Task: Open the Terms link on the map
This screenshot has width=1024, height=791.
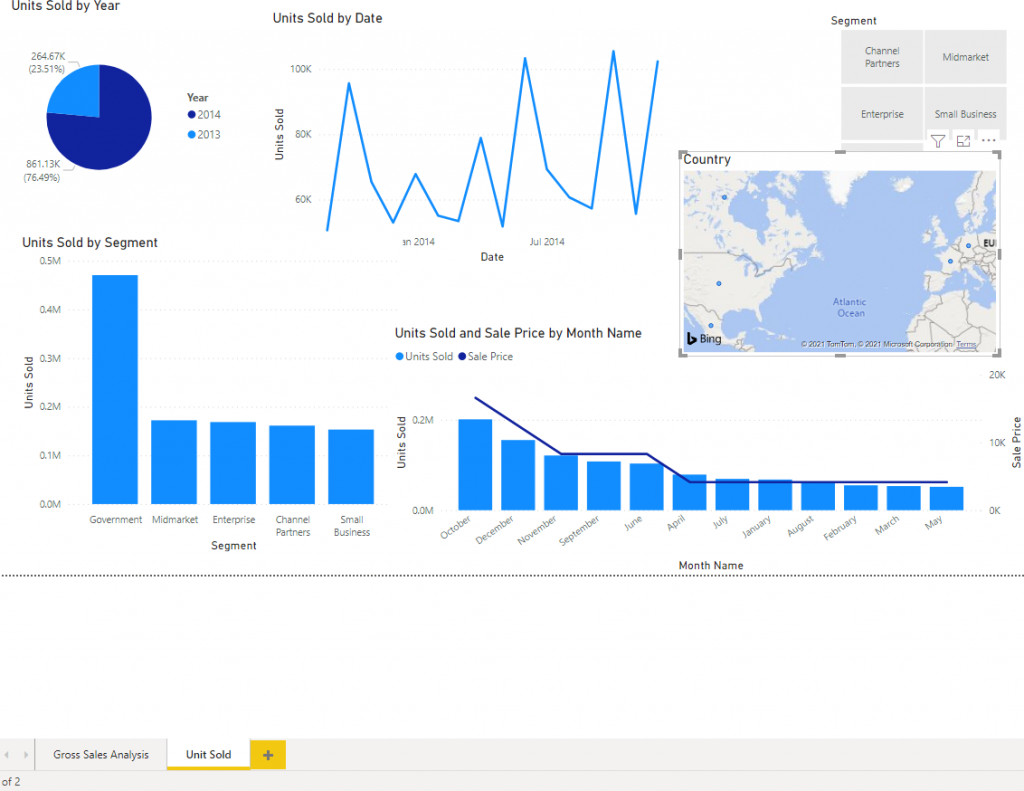Action: [x=966, y=345]
